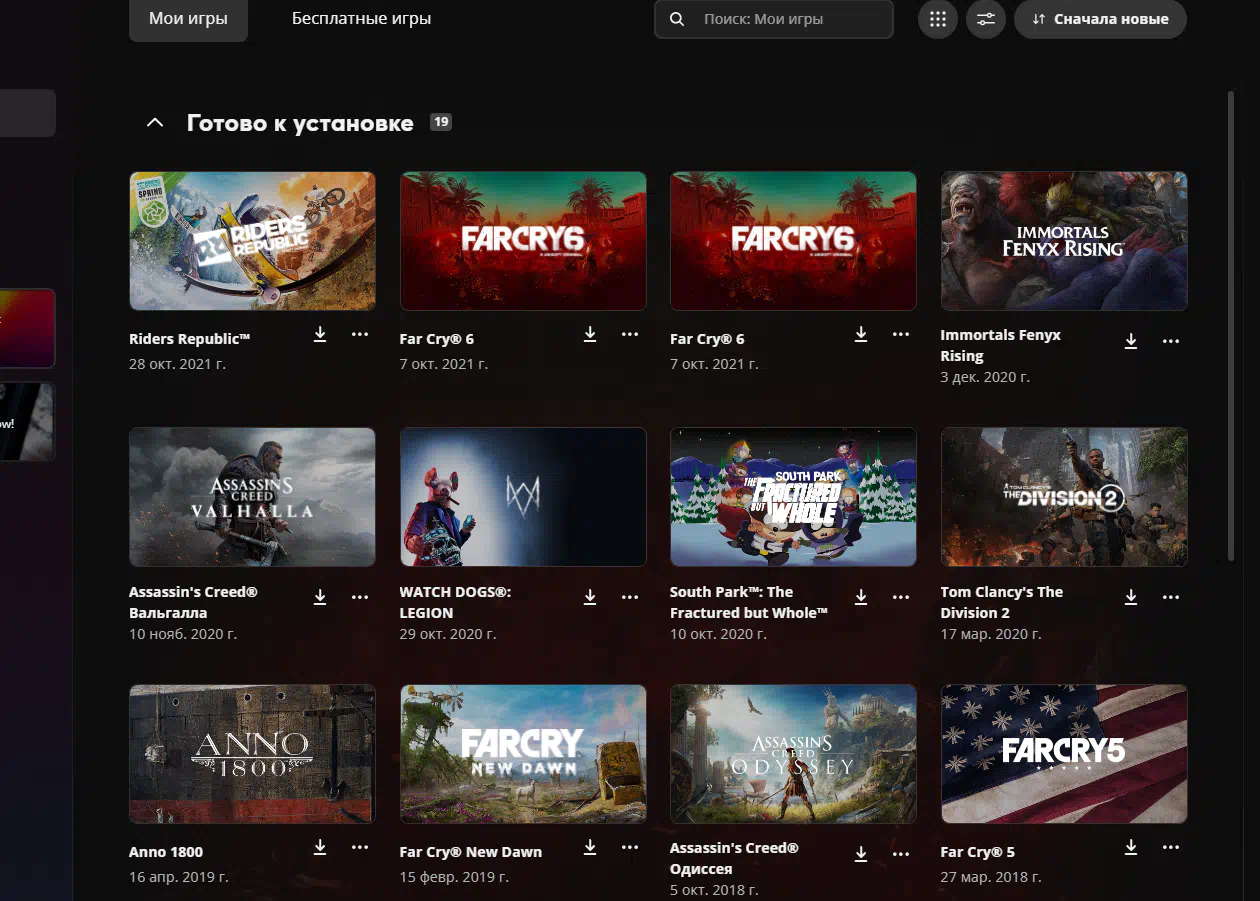Download Assassin's Creed Вальгалла

pos(320,597)
